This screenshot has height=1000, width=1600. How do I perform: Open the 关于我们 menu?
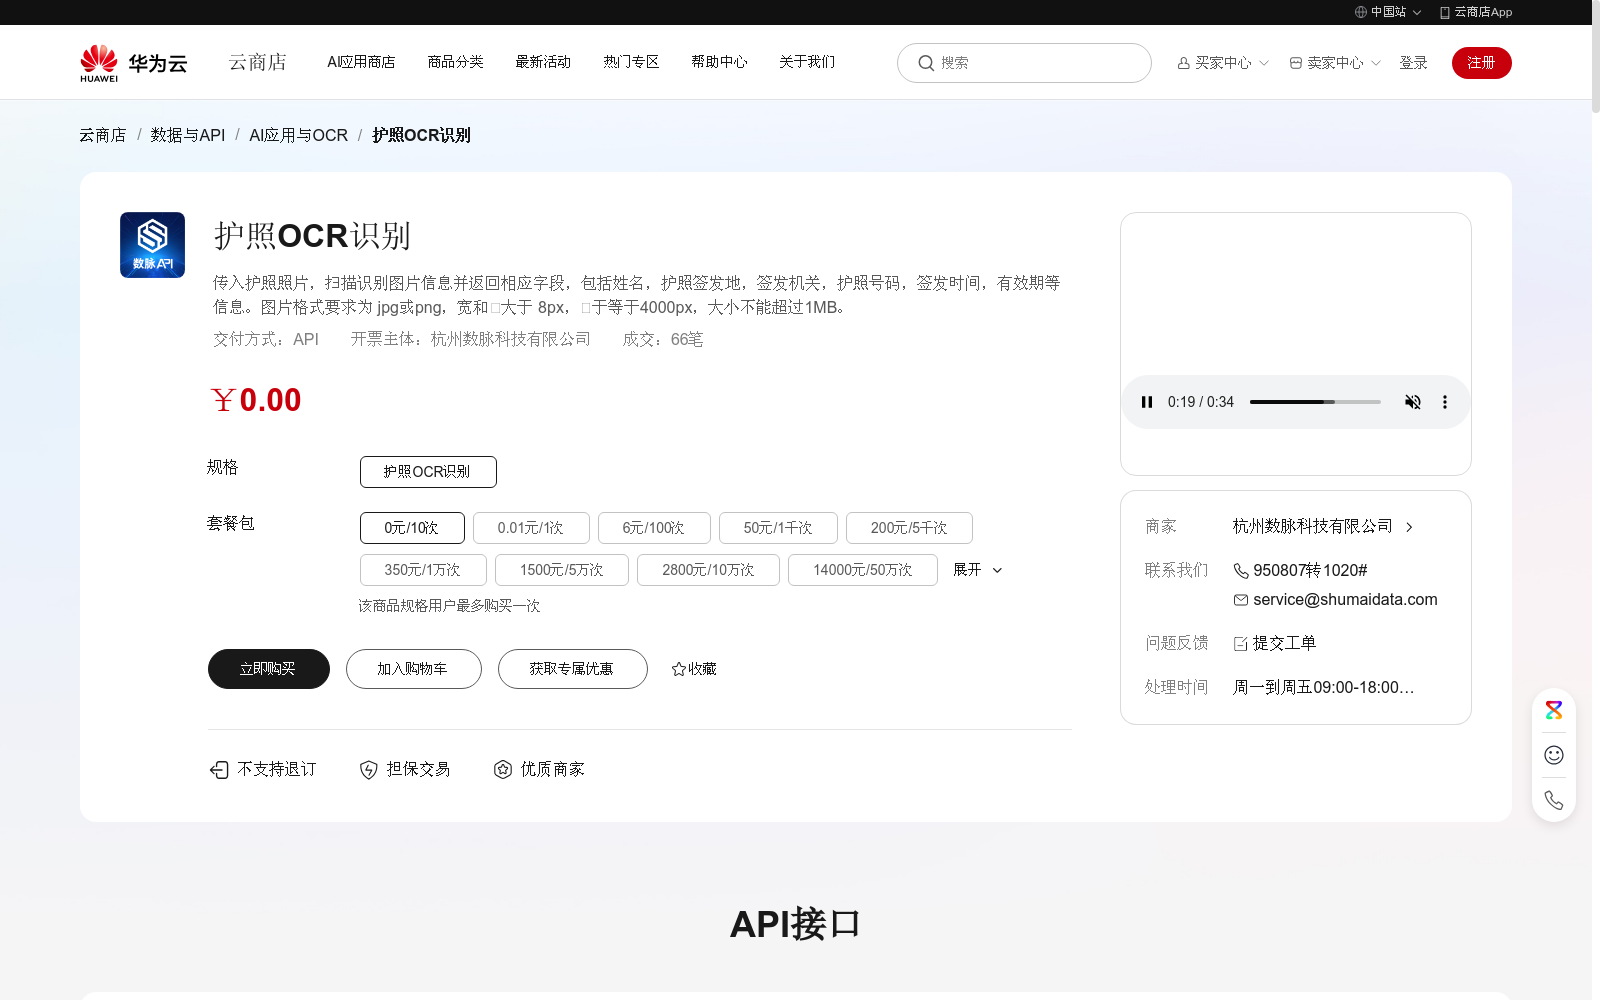click(x=807, y=62)
